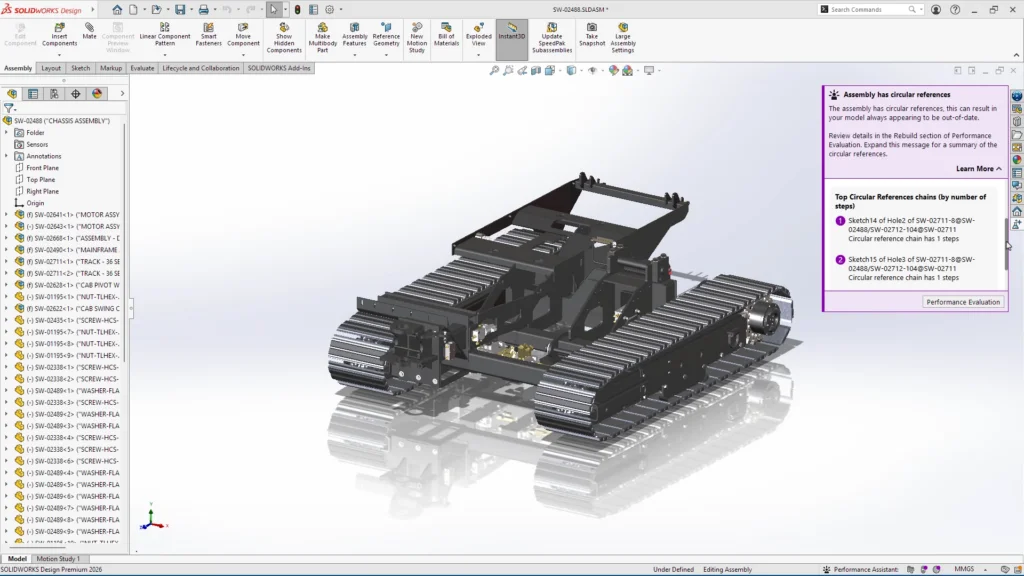Image resolution: width=1024 pixels, height=576 pixels.
Task: Click the Search Commands field
Action: [868, 9]
